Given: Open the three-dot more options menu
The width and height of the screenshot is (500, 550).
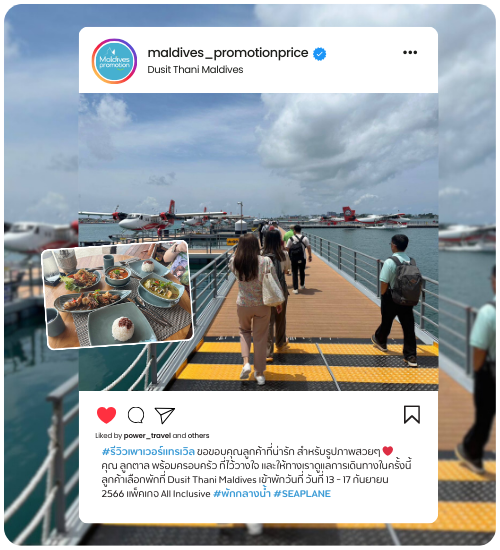Looking at the screenshot, I should pyautogui.click(x=410, y=53).
